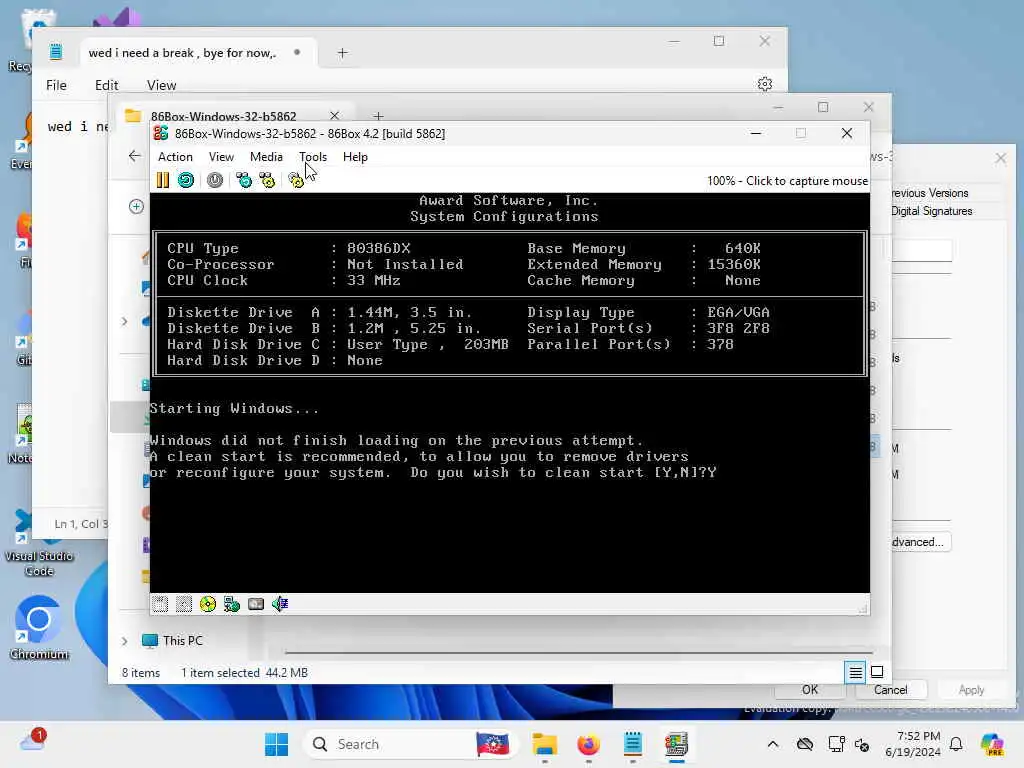The height and width of the screenshot is (768, 1024).
Task: Click OK in Properties dialog
Action: [x=810, y=690]
